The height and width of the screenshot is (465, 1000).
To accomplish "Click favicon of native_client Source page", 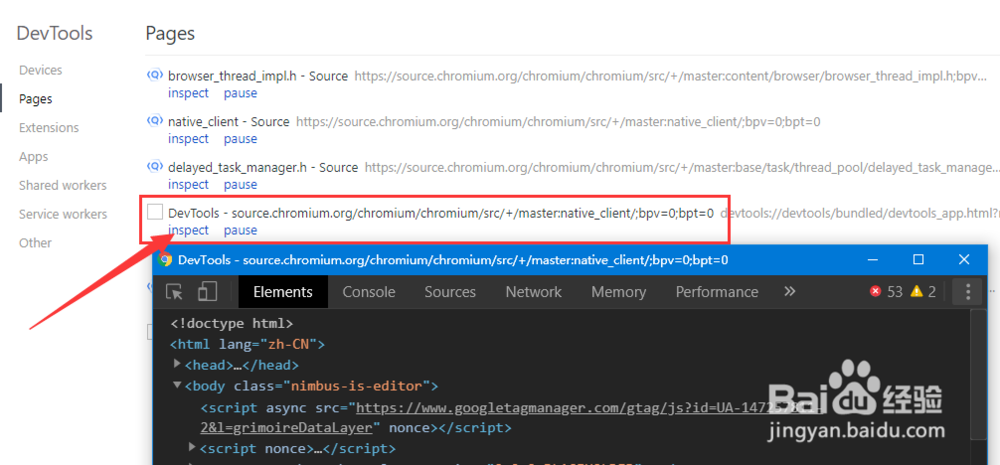I will click(x=155, y=121).
